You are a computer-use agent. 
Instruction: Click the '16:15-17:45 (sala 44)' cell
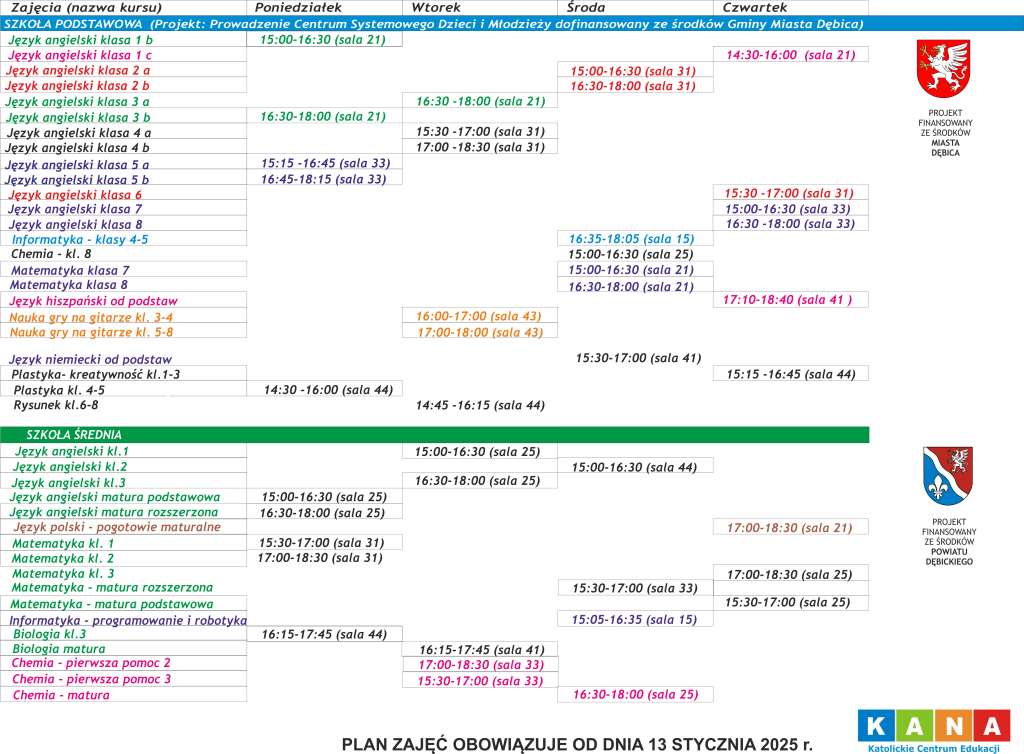[x=324, y=634]
